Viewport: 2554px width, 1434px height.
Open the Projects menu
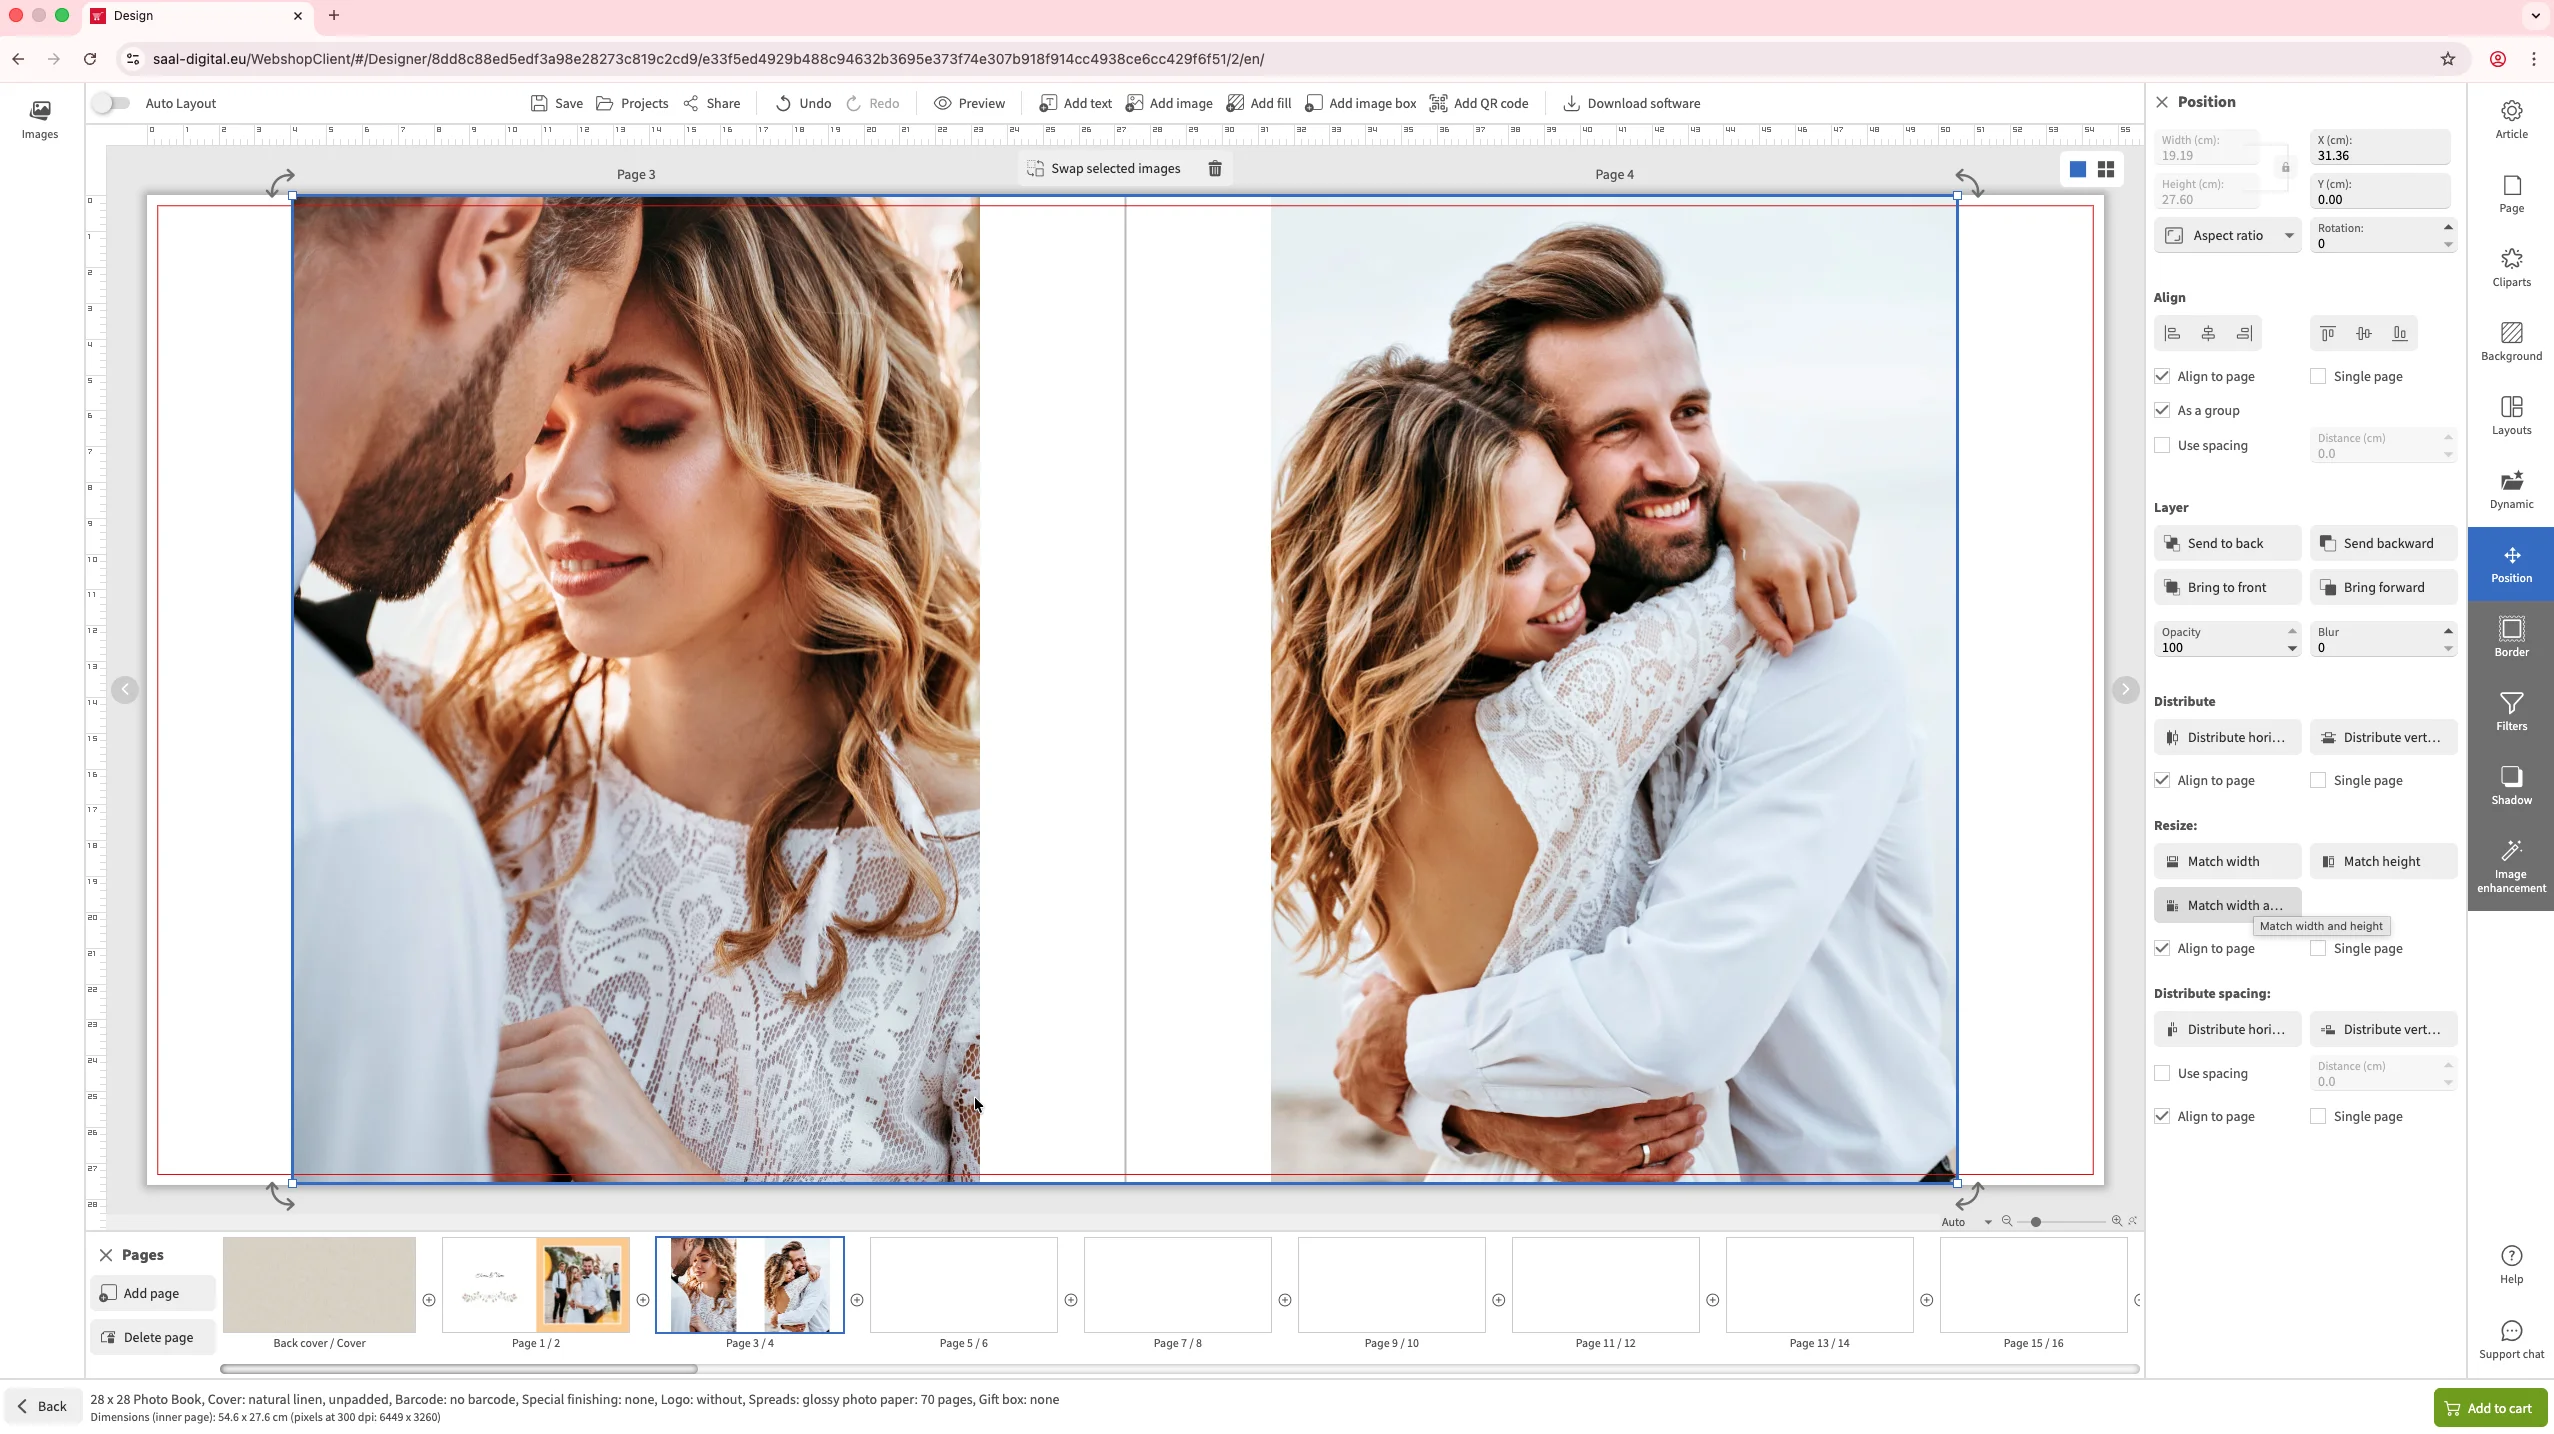pyautogui.click(x=632, y=103)
